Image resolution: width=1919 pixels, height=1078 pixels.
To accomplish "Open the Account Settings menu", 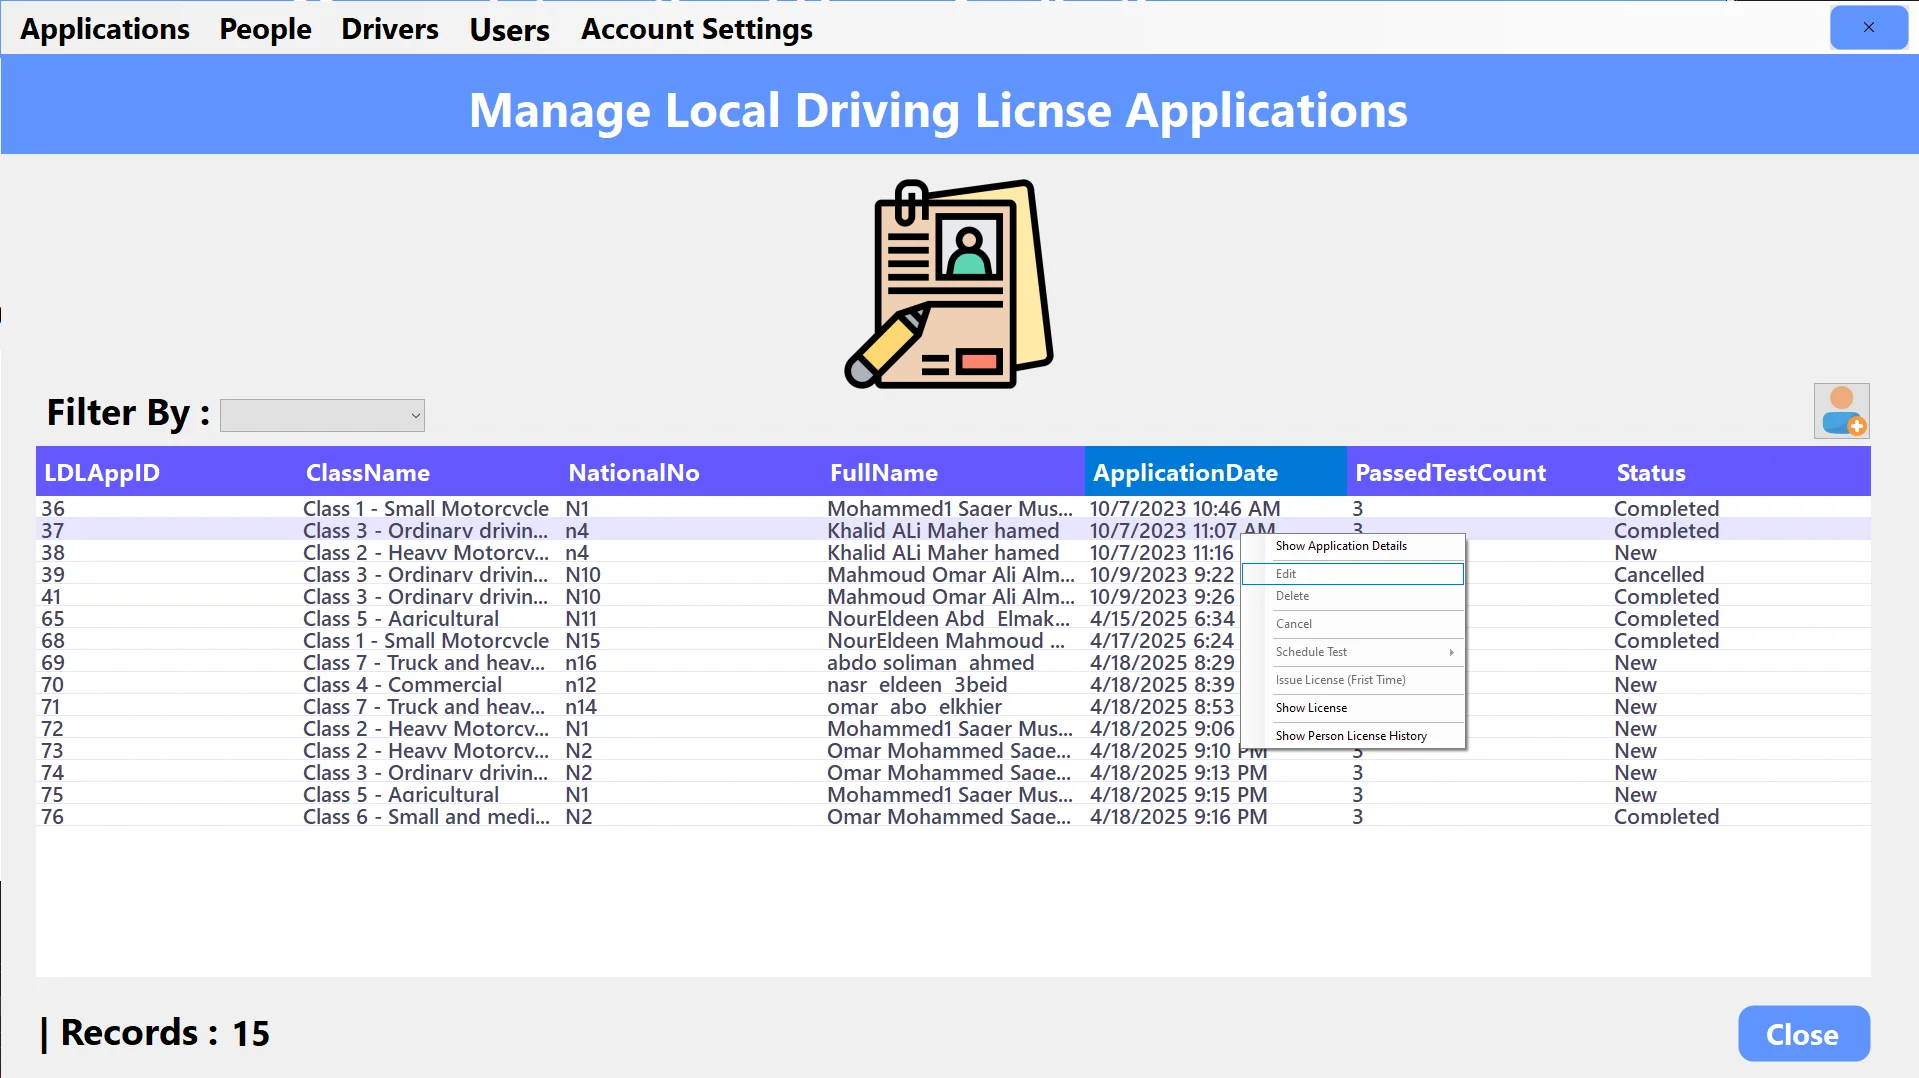I will (697, 29).
